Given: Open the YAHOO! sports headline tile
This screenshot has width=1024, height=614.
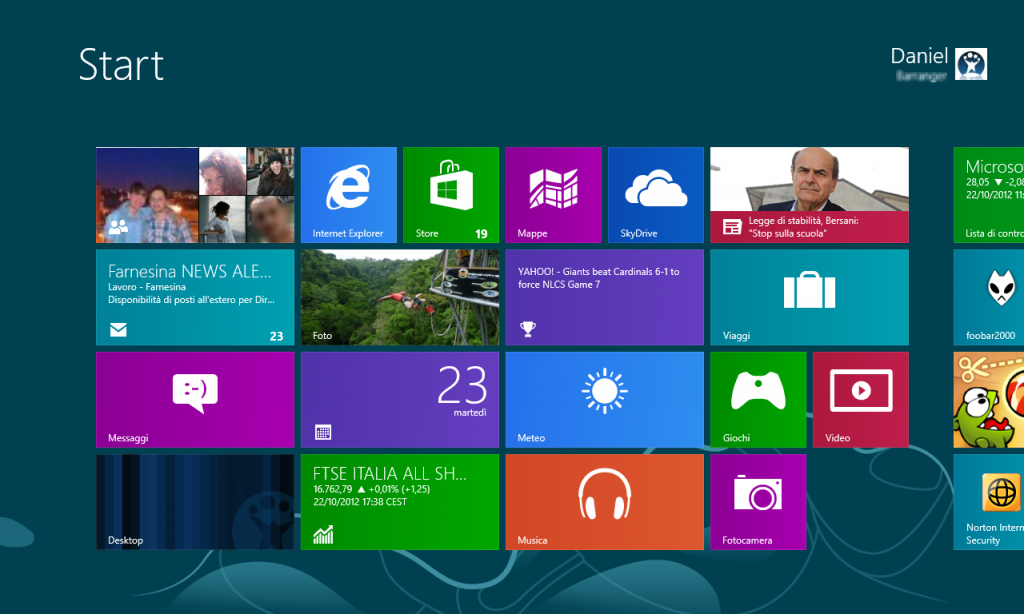Looking at the screenshot, I should pyautogui.click(x=605, y=297).
